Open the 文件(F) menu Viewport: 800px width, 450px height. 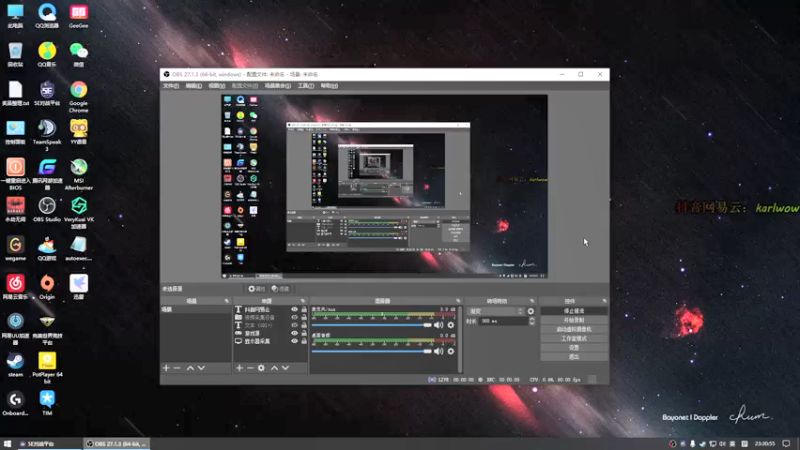pos(171,86)
